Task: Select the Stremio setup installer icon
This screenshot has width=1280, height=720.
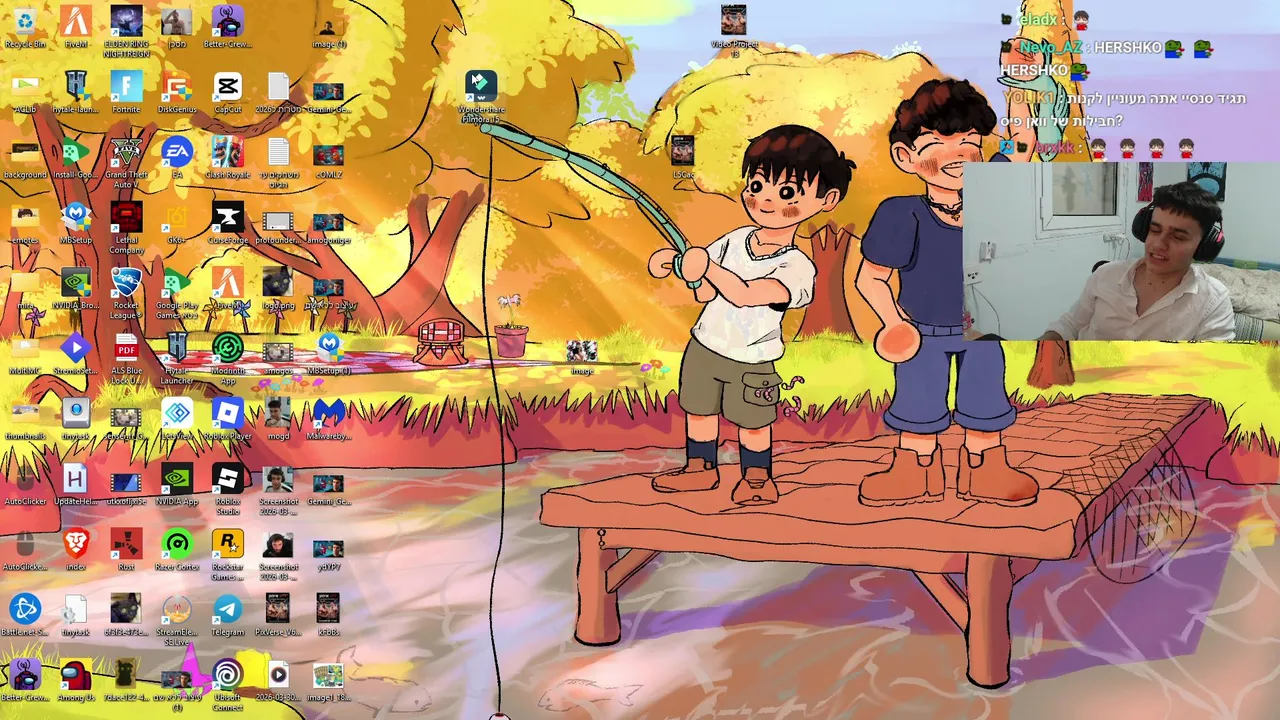Action: pos(76,354)
